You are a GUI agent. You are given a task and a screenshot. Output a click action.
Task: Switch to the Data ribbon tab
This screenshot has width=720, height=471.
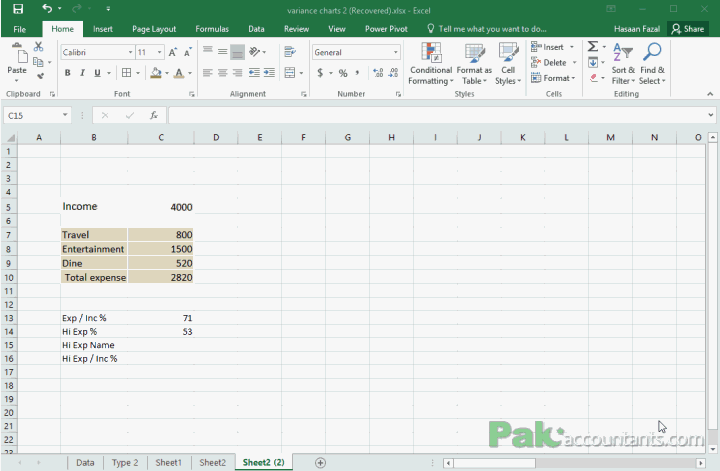[256, 29]
